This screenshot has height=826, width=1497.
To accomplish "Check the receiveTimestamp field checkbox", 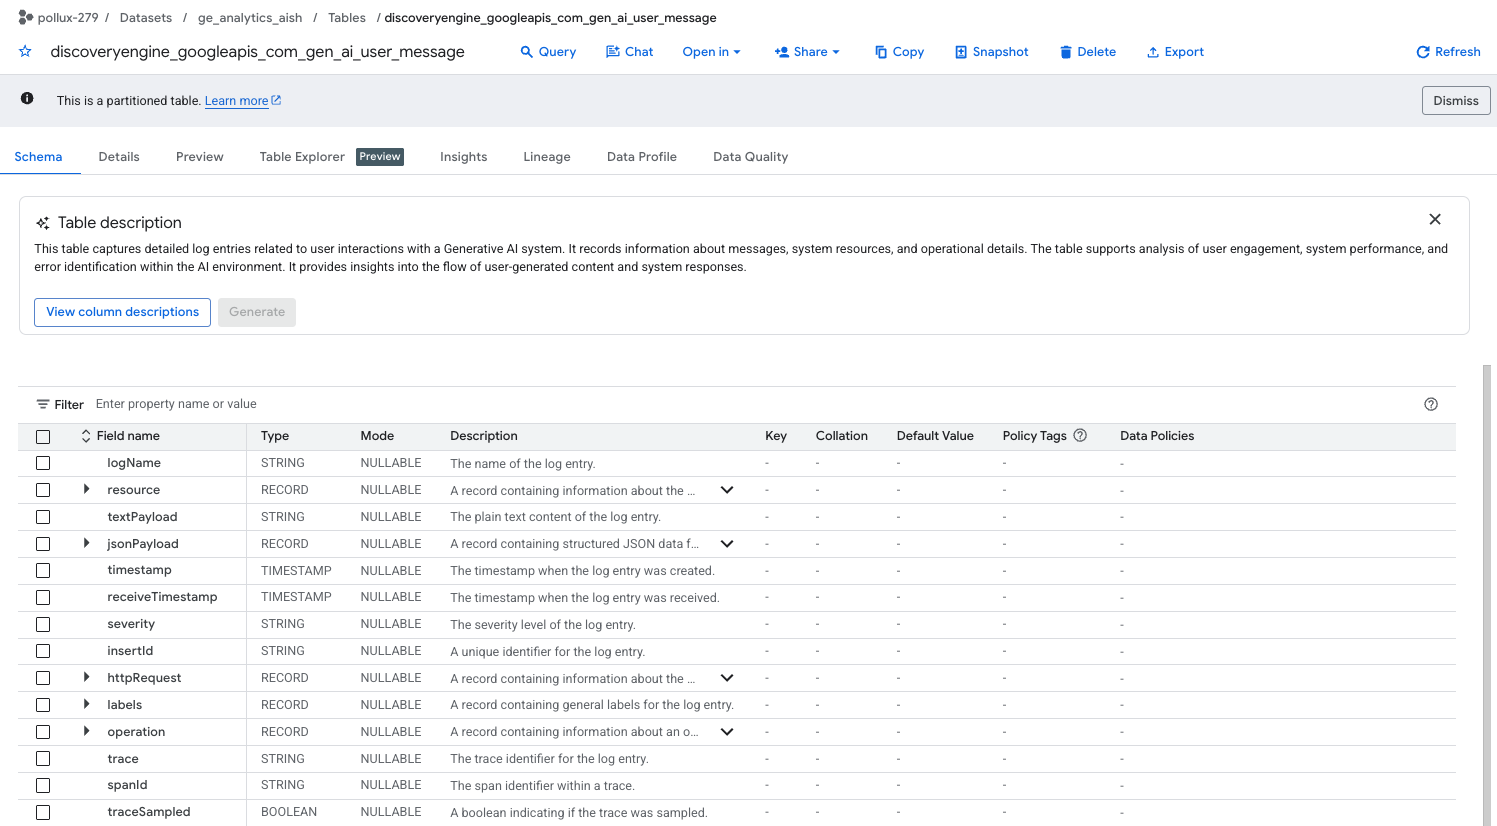I will pyautogui.click(x=43, y=597).
